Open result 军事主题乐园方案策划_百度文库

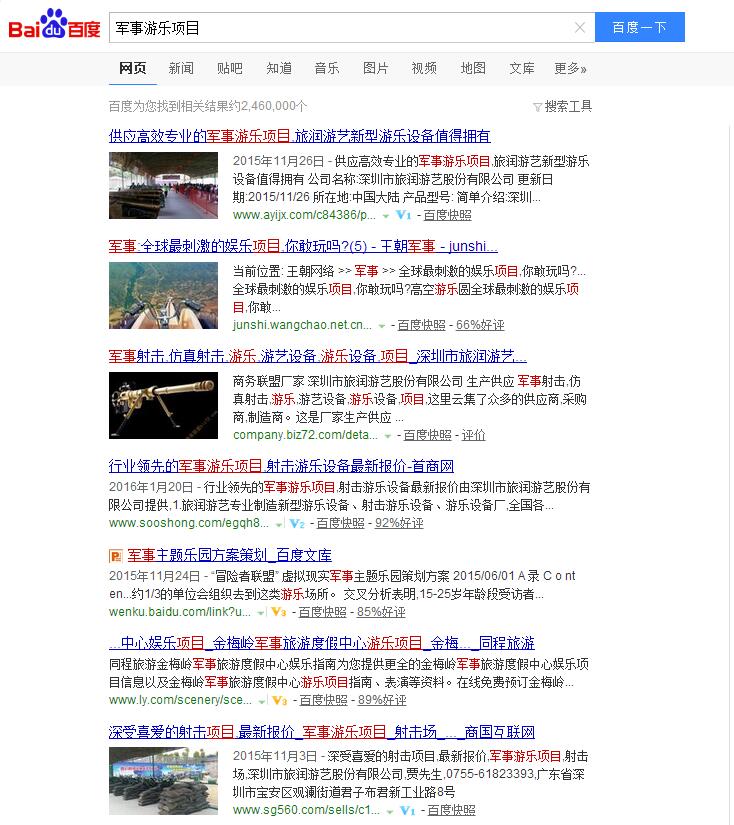tap(229, 555)
